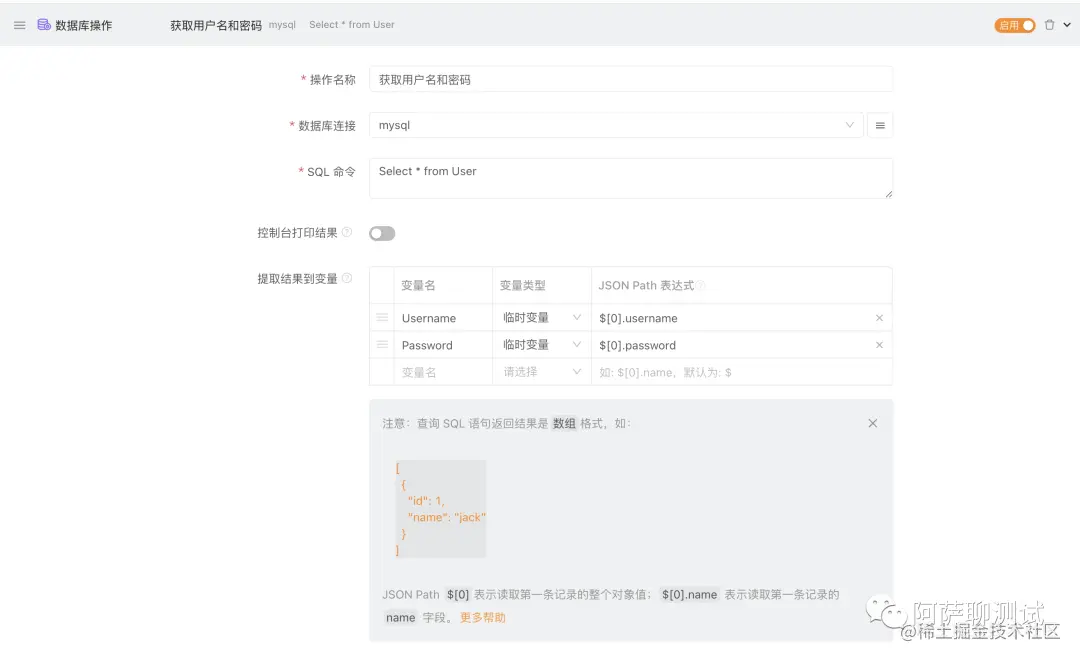Click the help icon next to 提取结果到变量
The image size is (1080, 661).
(347, 279)
